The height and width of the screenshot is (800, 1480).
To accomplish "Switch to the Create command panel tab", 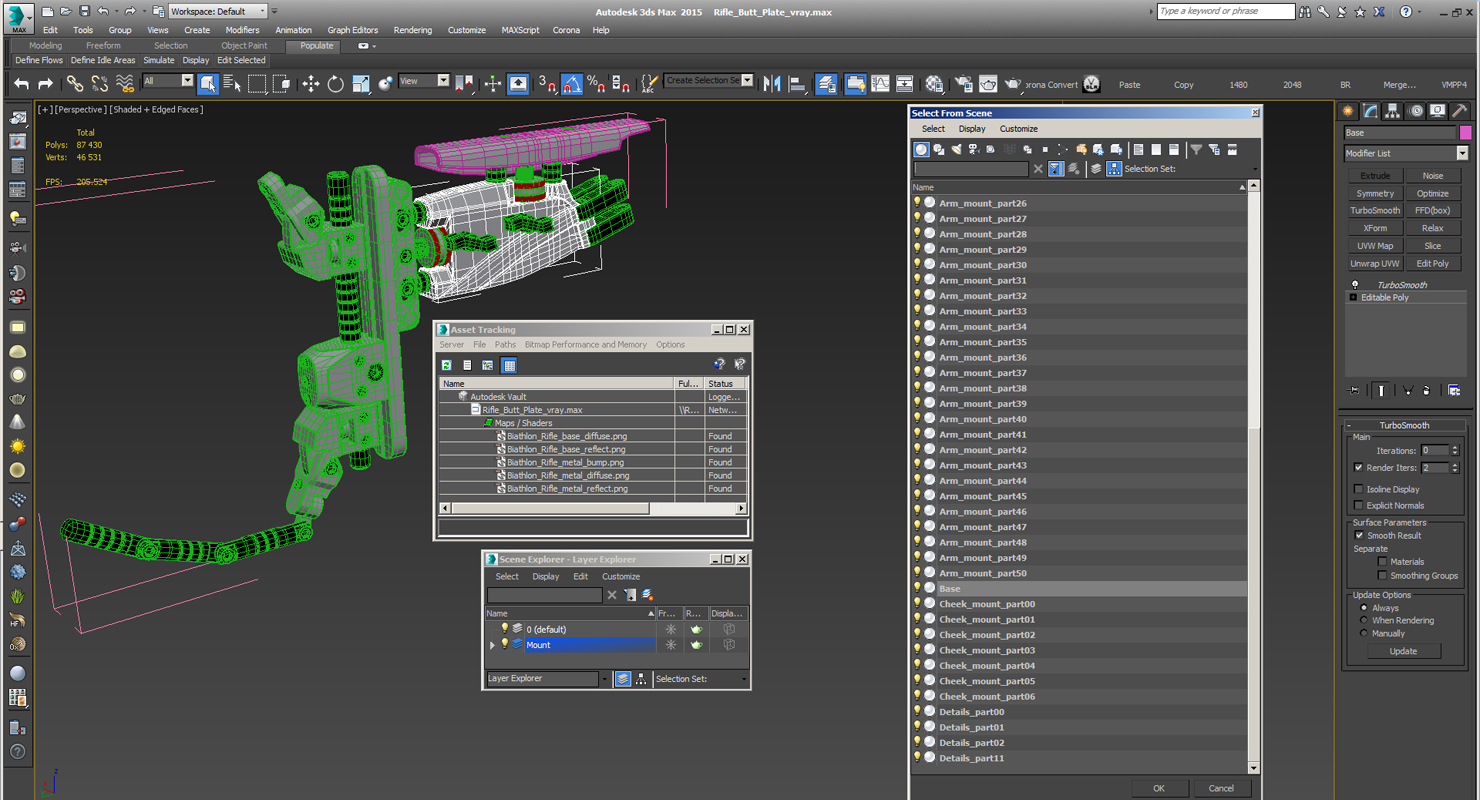I will tap(1348, 111).
